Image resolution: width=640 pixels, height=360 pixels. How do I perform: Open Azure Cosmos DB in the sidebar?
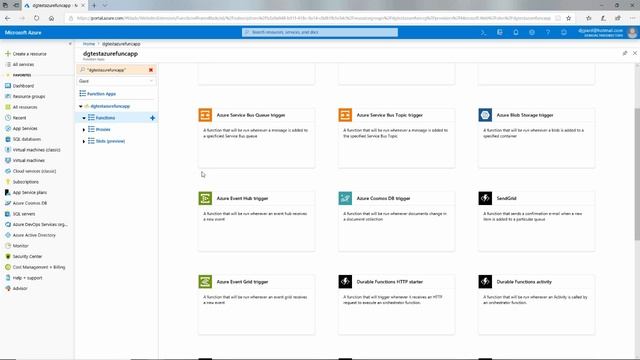click(29, 203)
